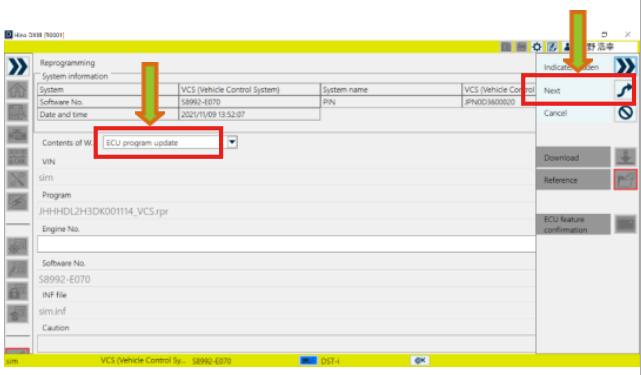This screenshot has width=641, height=375.
Task: Click the Download arrow icon
Action: point(625,157)
